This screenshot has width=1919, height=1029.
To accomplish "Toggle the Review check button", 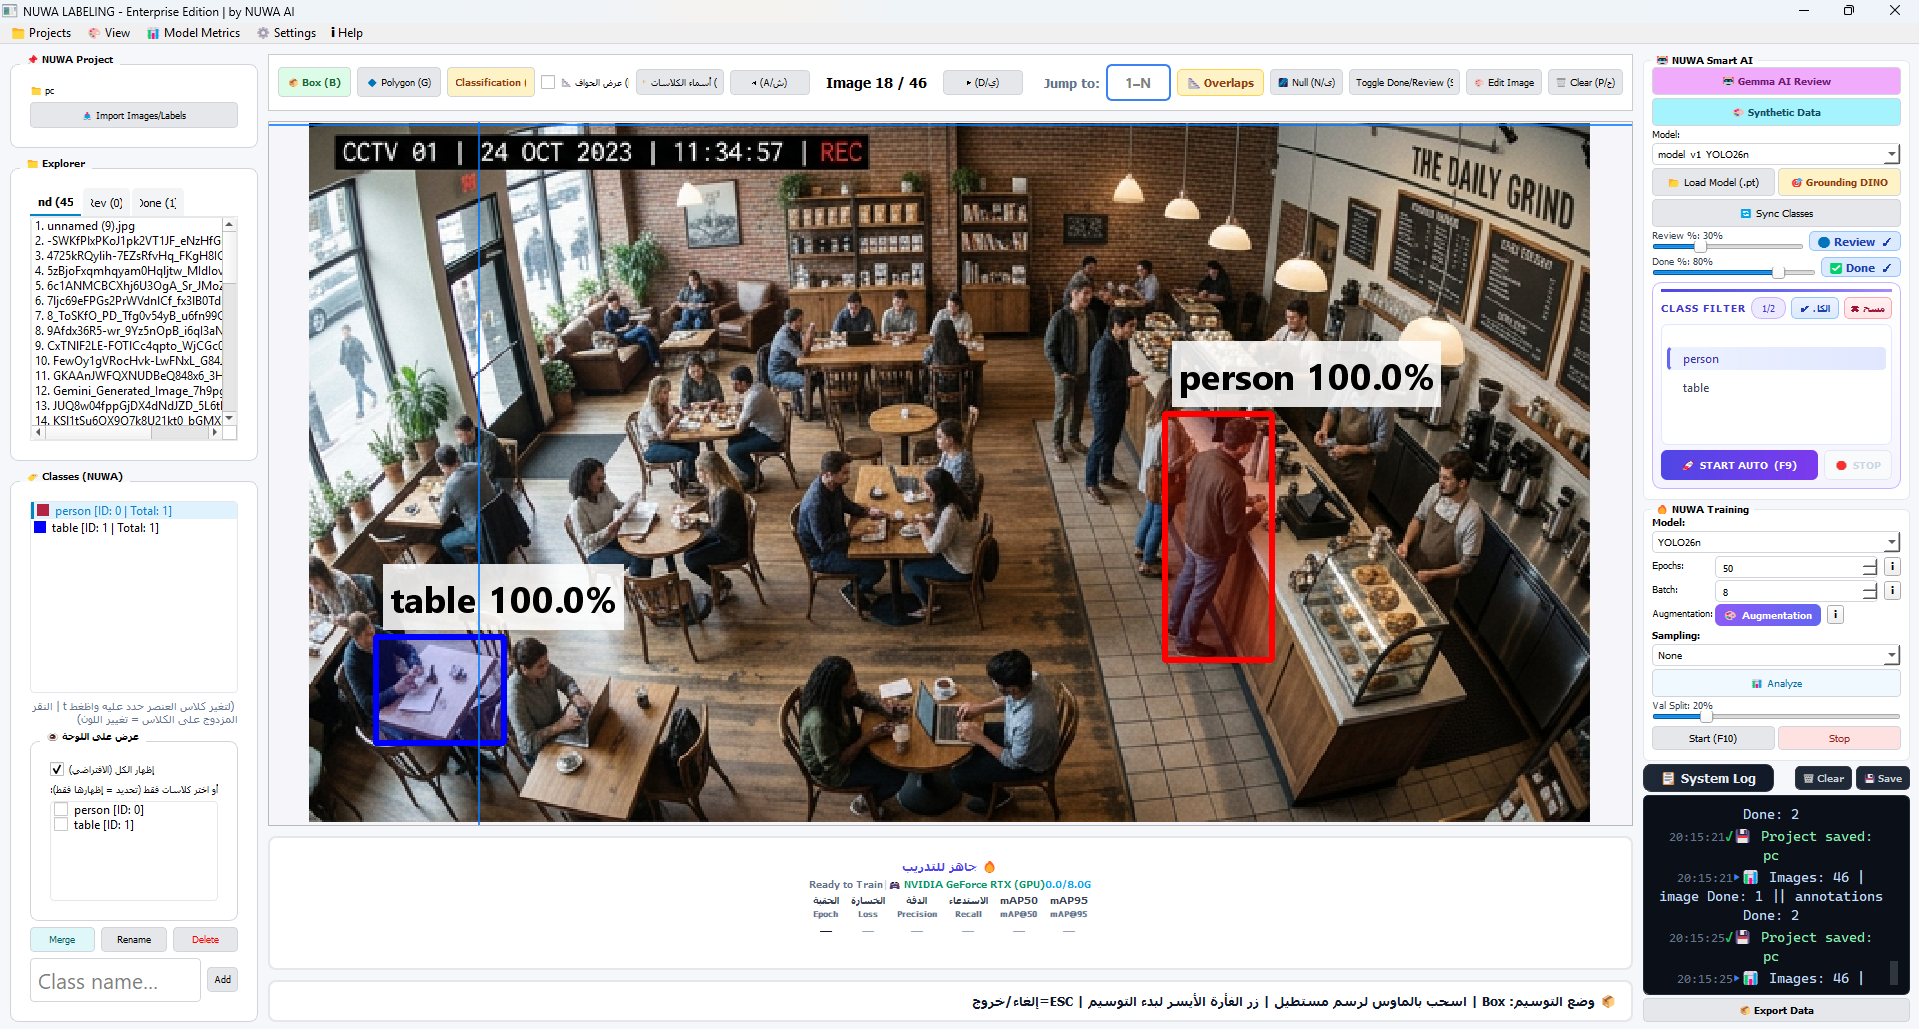I will [x=1854, y=242].
